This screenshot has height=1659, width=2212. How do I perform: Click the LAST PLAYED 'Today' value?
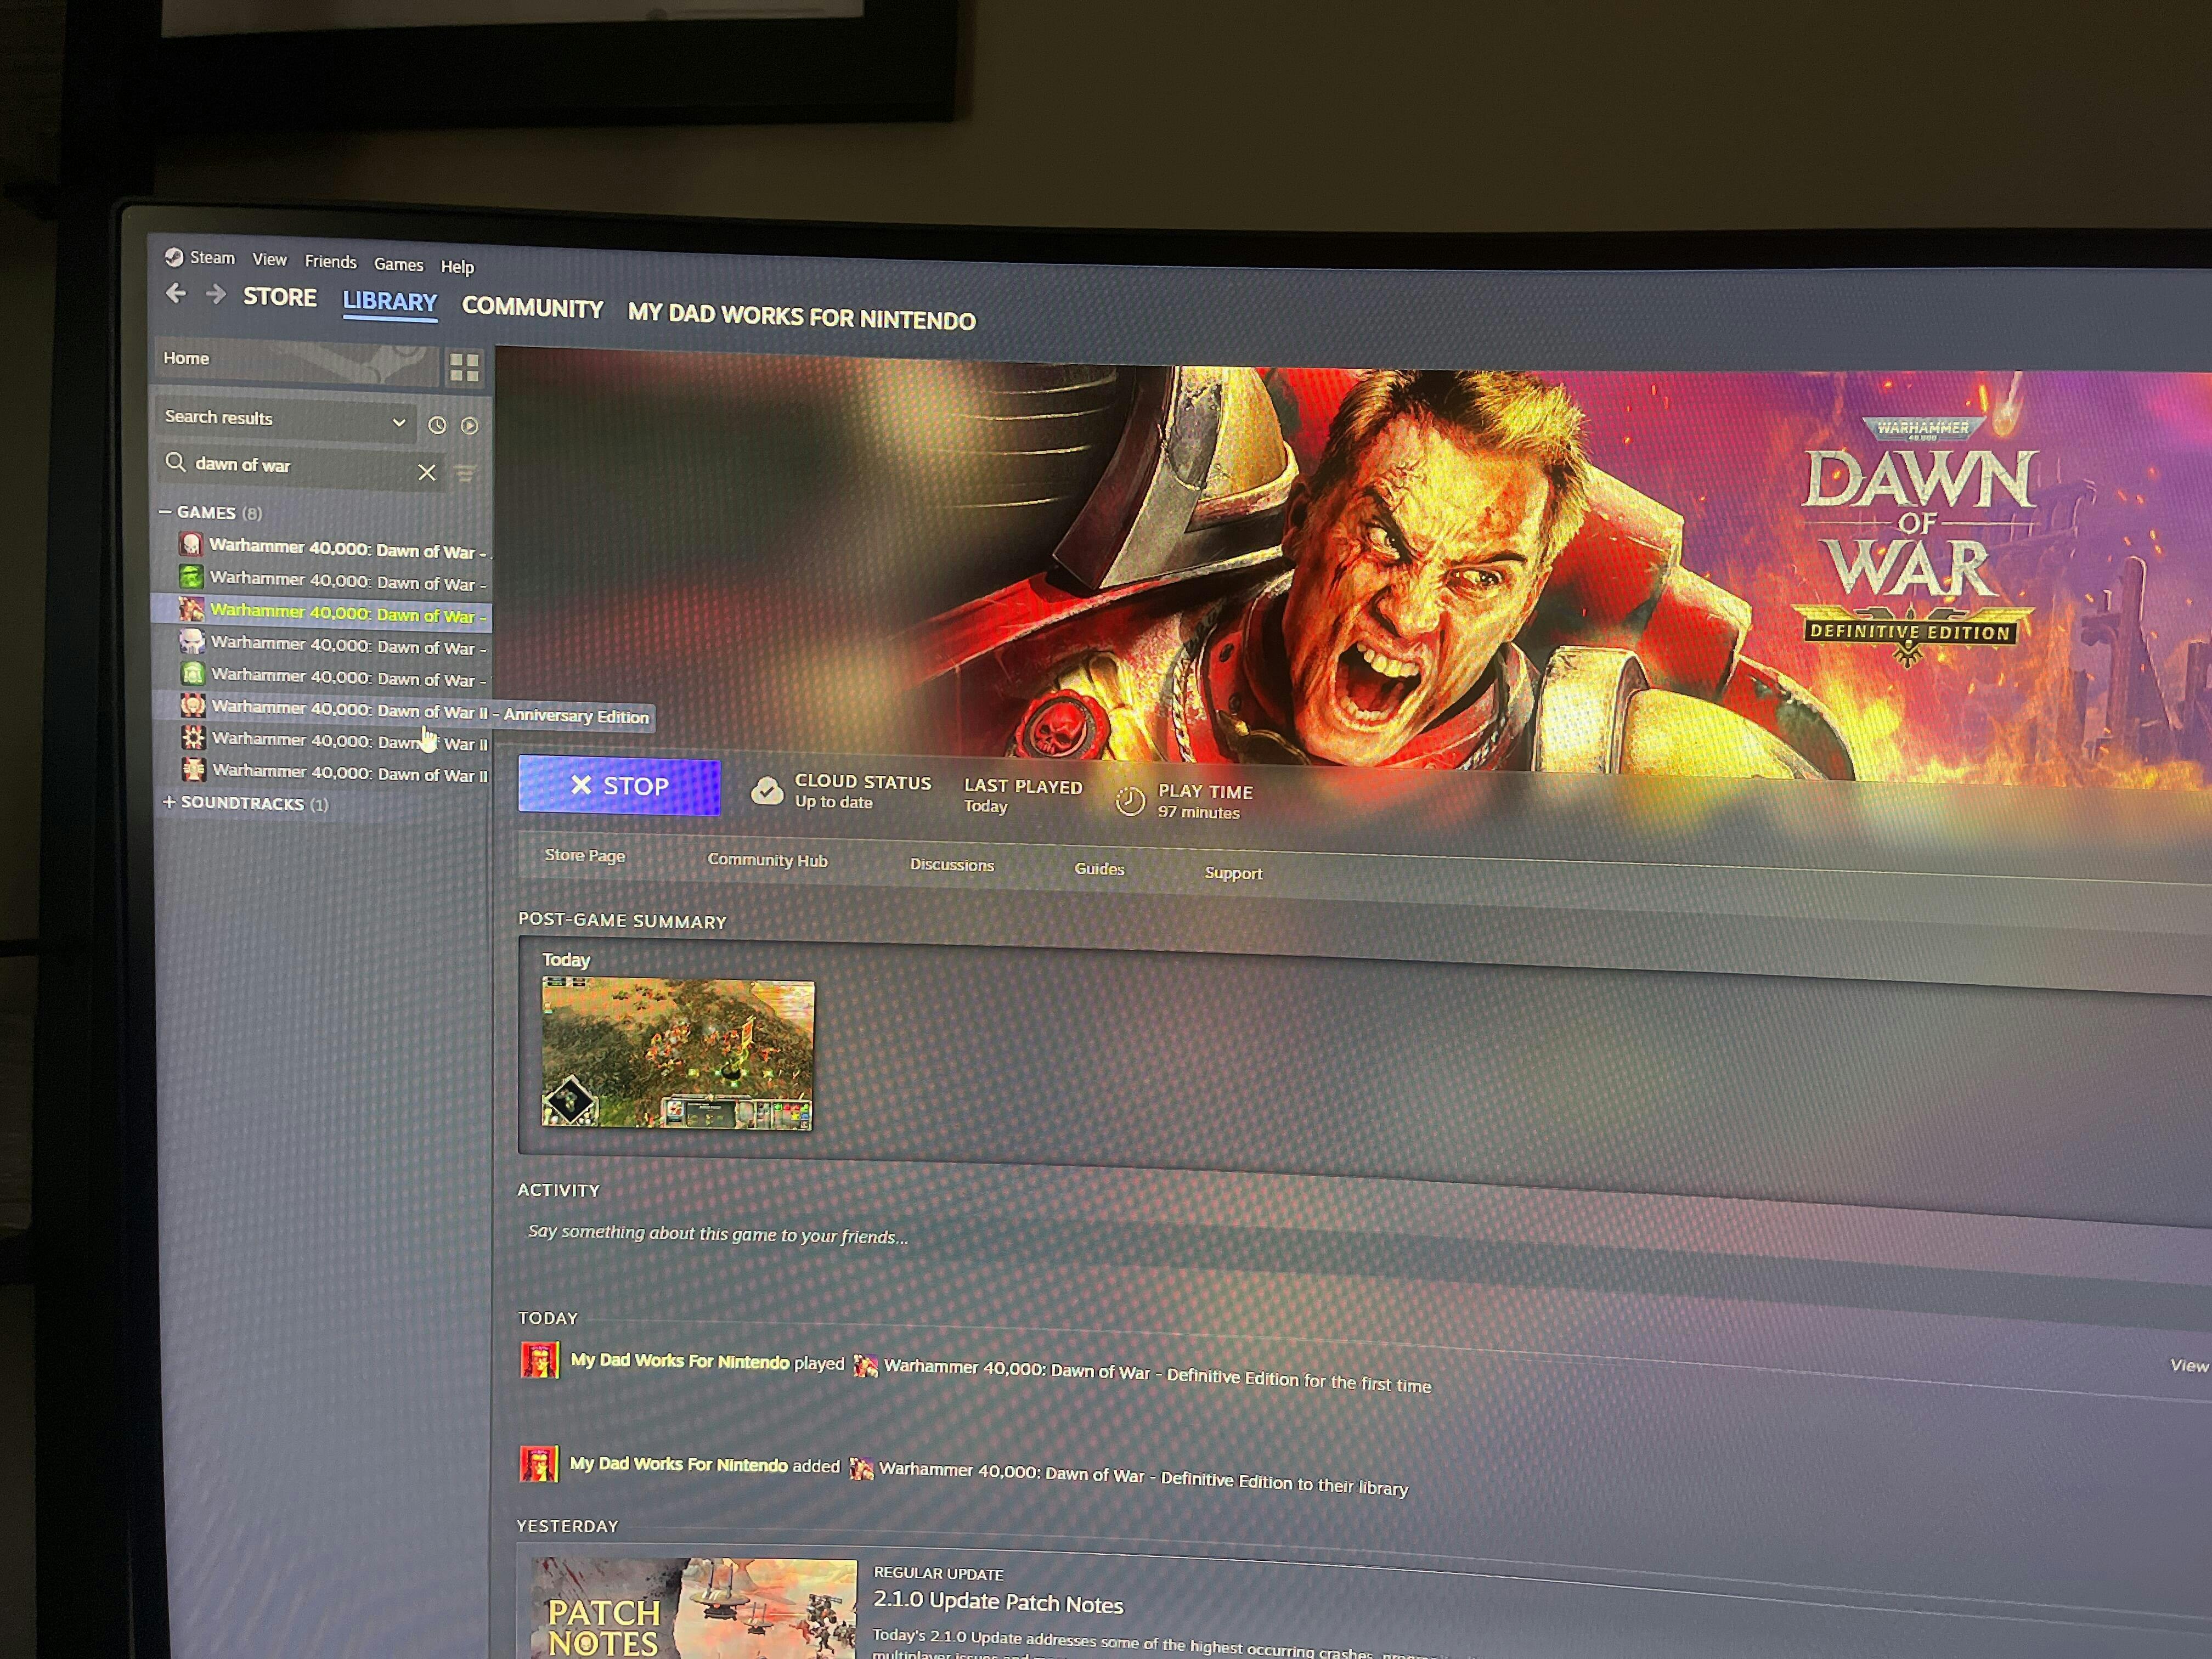click(x=985, y=806)
